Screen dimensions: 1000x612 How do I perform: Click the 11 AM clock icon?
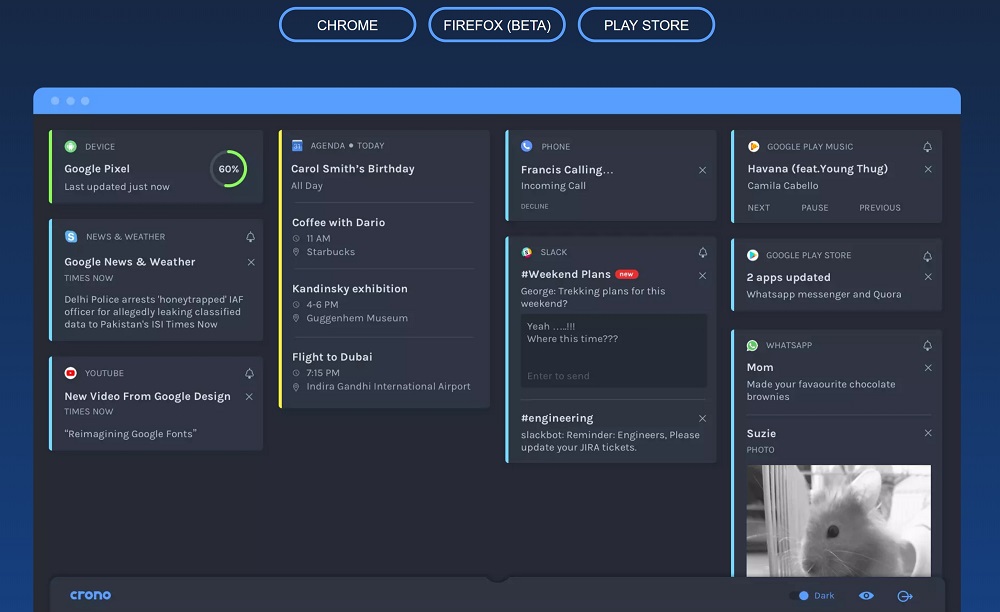[x=296, y=238]
